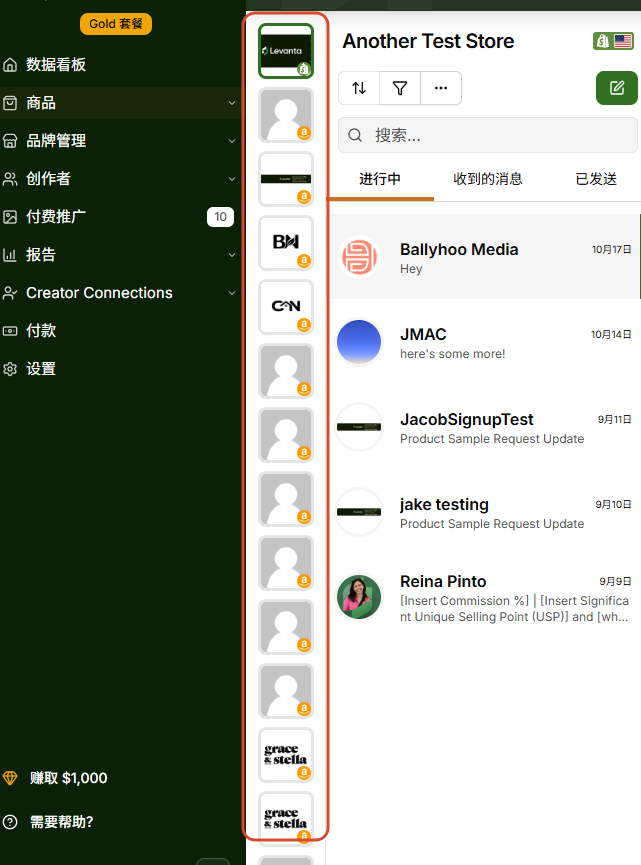
Task: Select the CN brand store thumbnail
Action: click(286, 307)
